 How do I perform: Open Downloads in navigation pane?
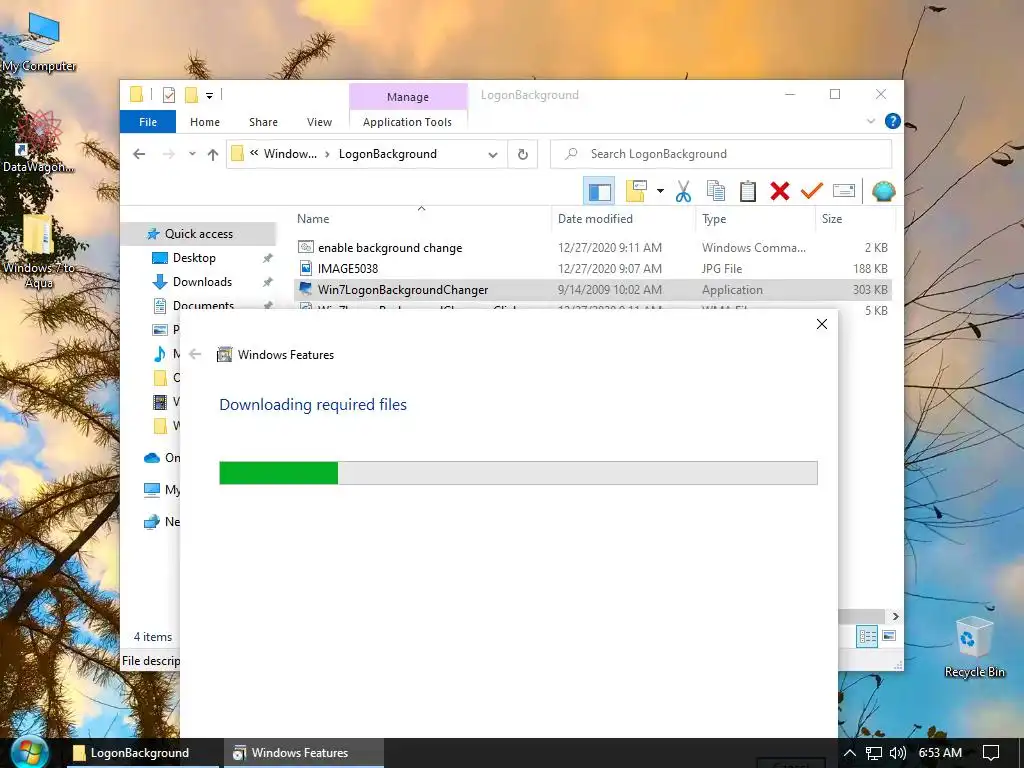coord(202,282)
